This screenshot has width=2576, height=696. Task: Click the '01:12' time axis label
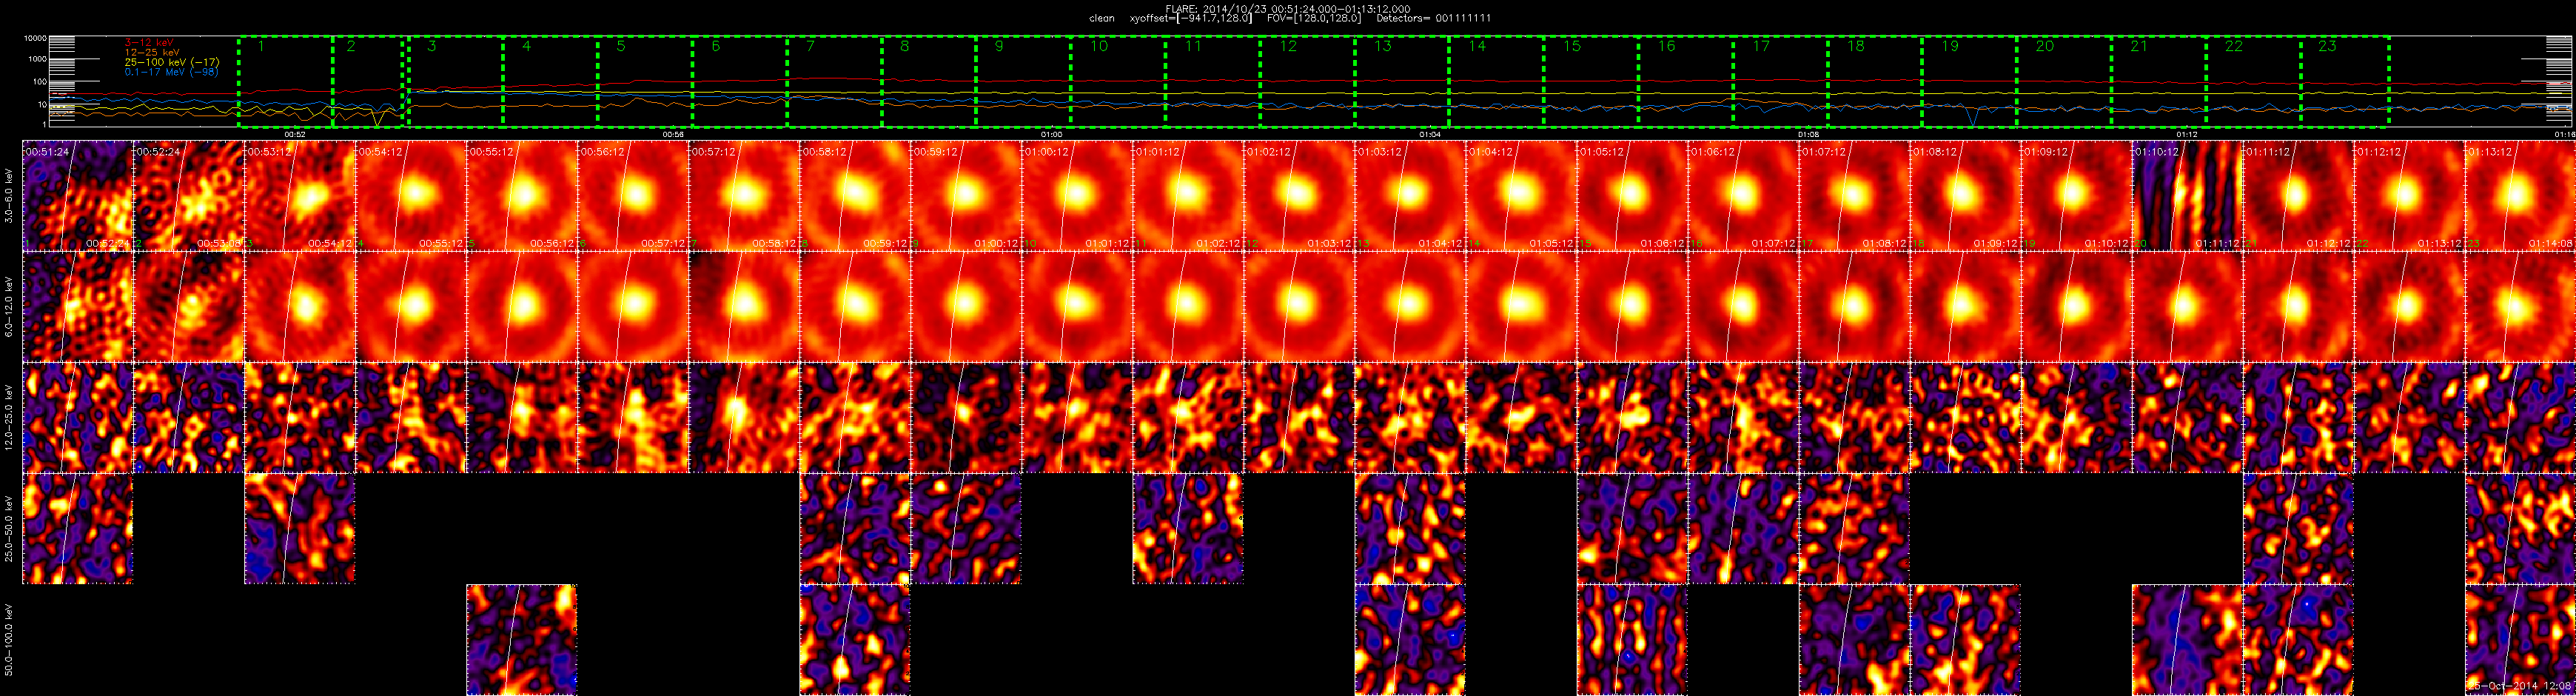click(x=2187, y=133)
